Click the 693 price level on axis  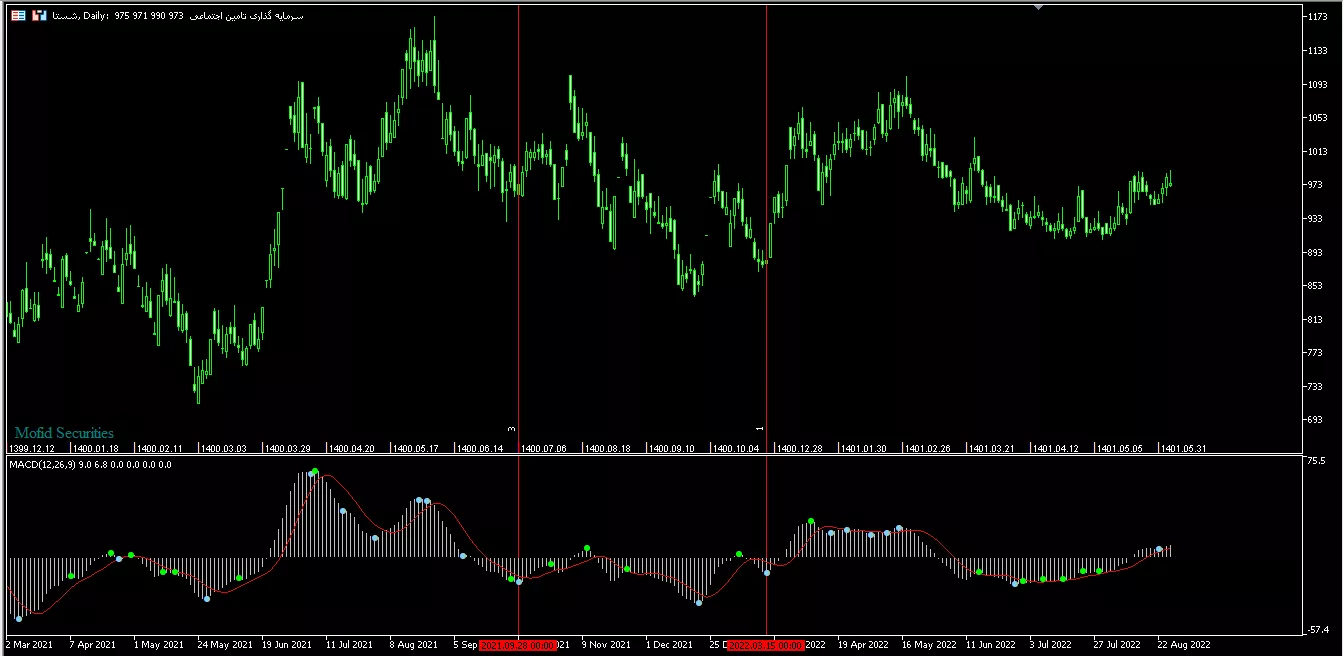(x=1316, y=420)
